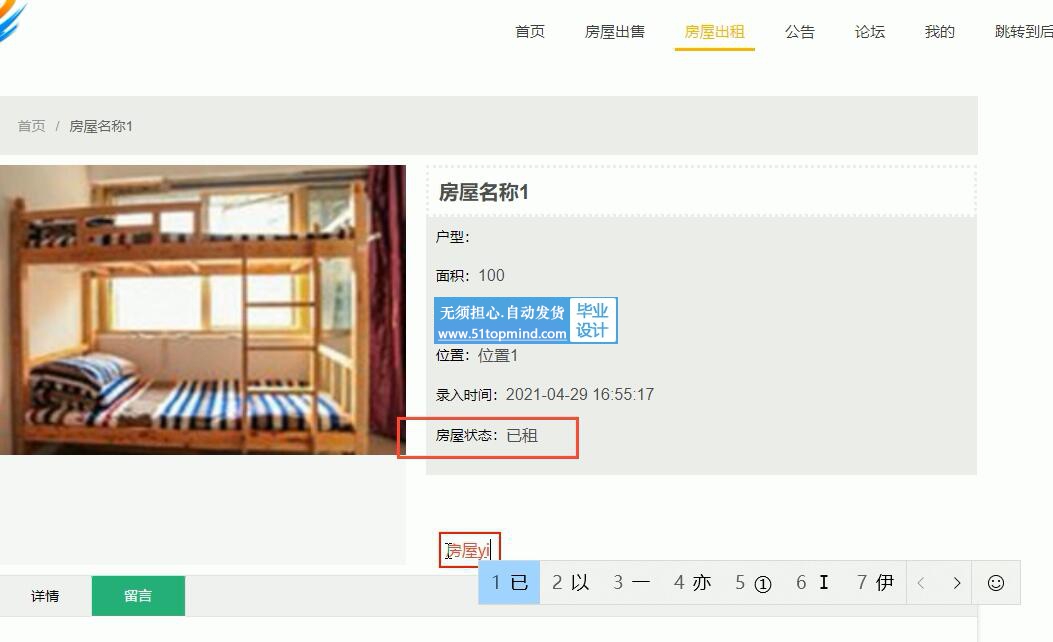
Task: Open the emoji picker in IME bar
Action: coord(996,583)
